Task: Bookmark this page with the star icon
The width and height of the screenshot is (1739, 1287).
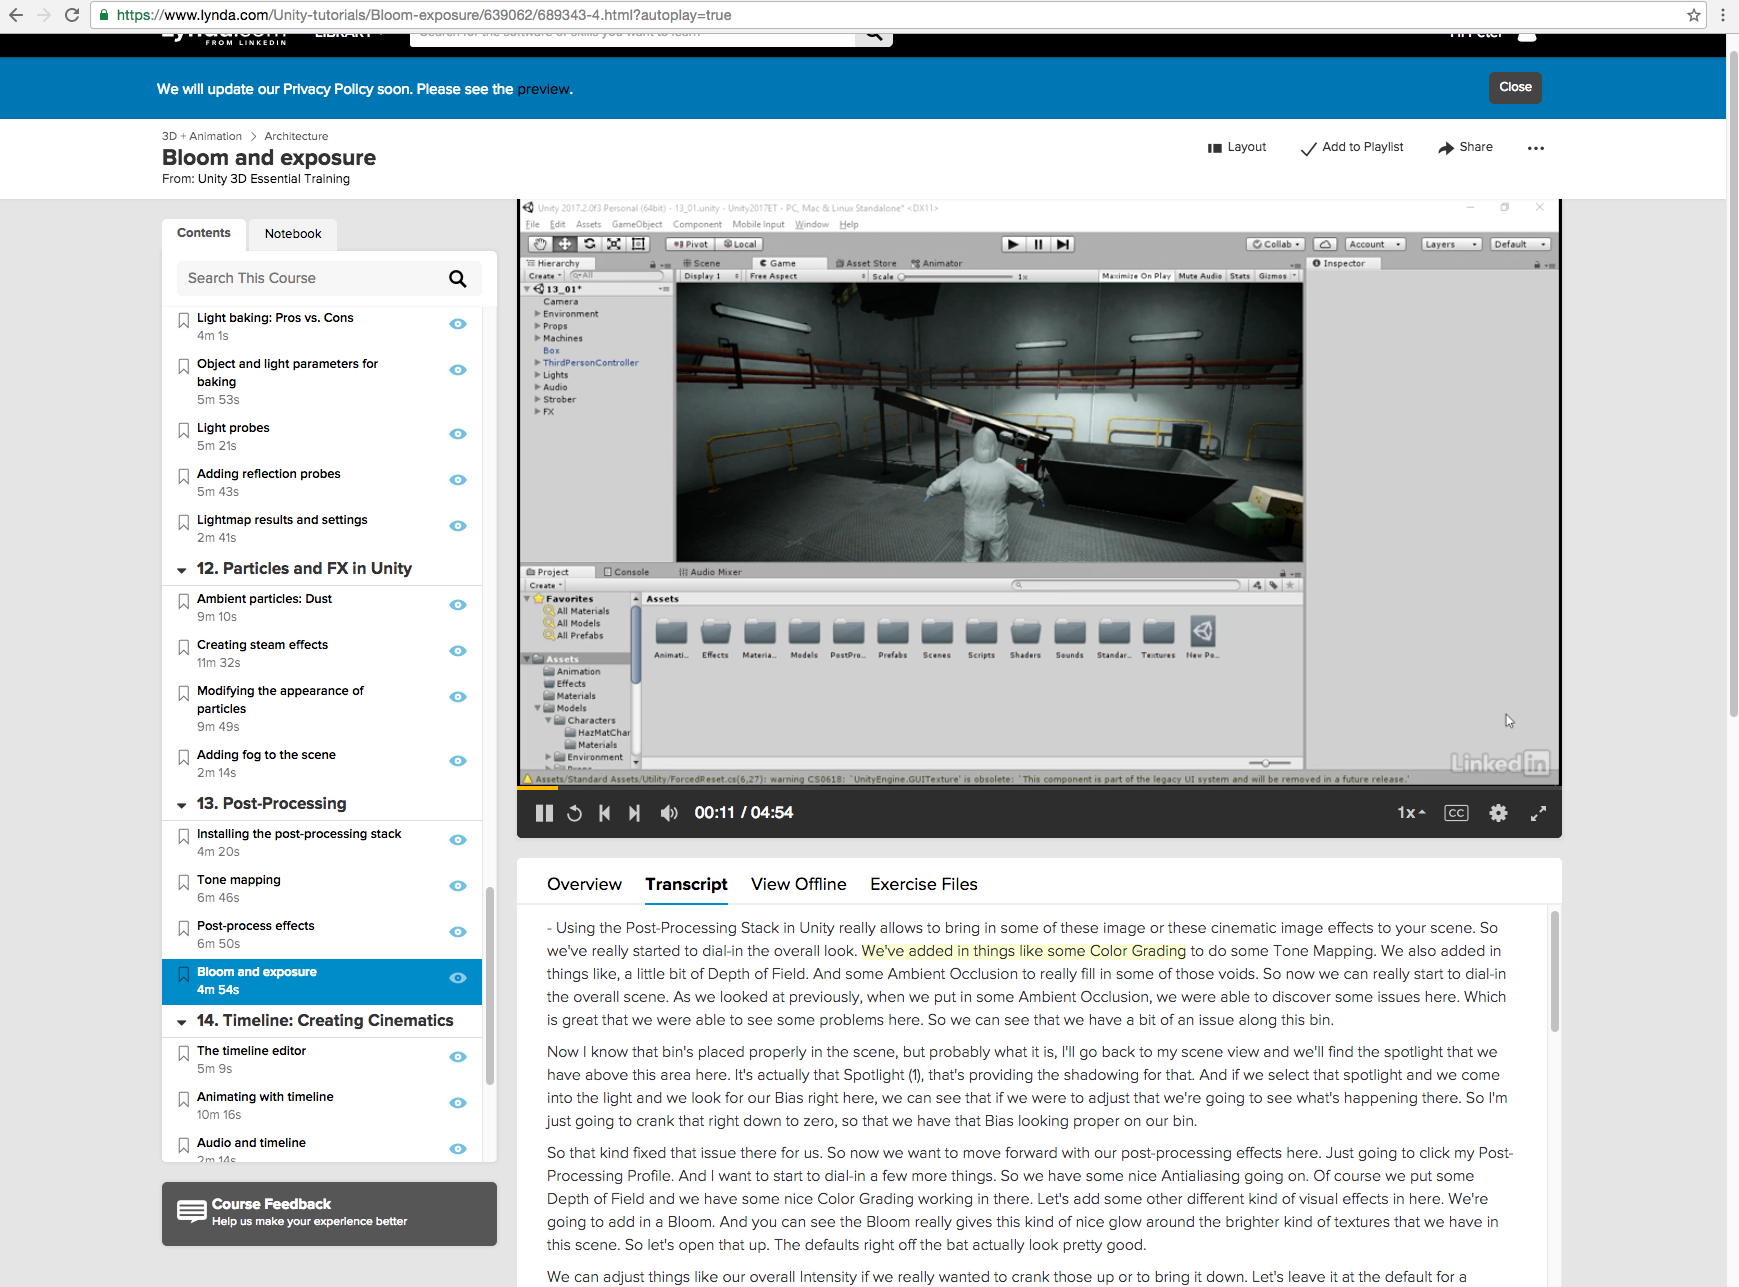Action: click(x=1693, y=15)
